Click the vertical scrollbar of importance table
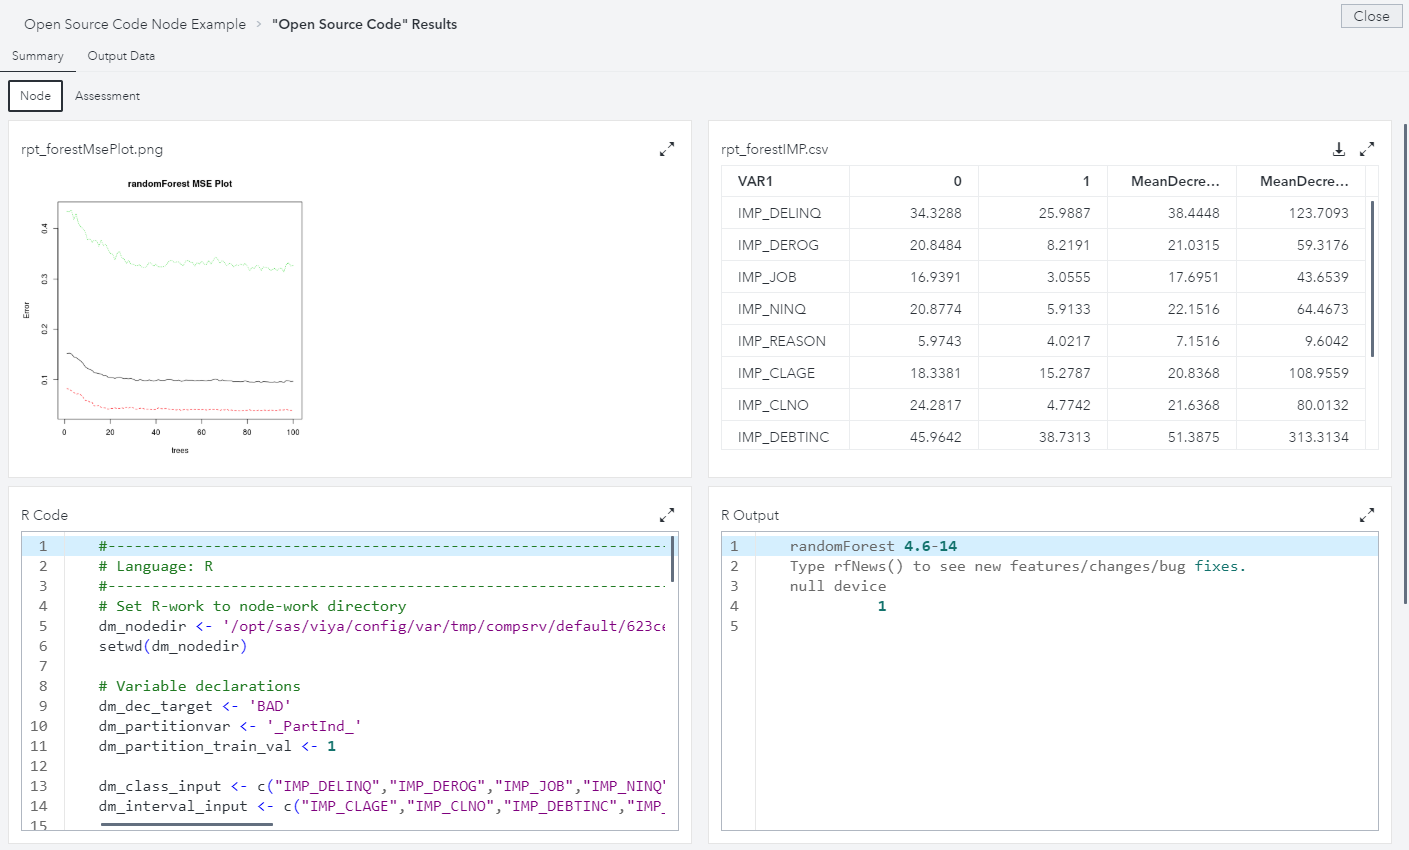Image resolution: width=1409 pixels, height=850 pixels. tap(1372, 279)
